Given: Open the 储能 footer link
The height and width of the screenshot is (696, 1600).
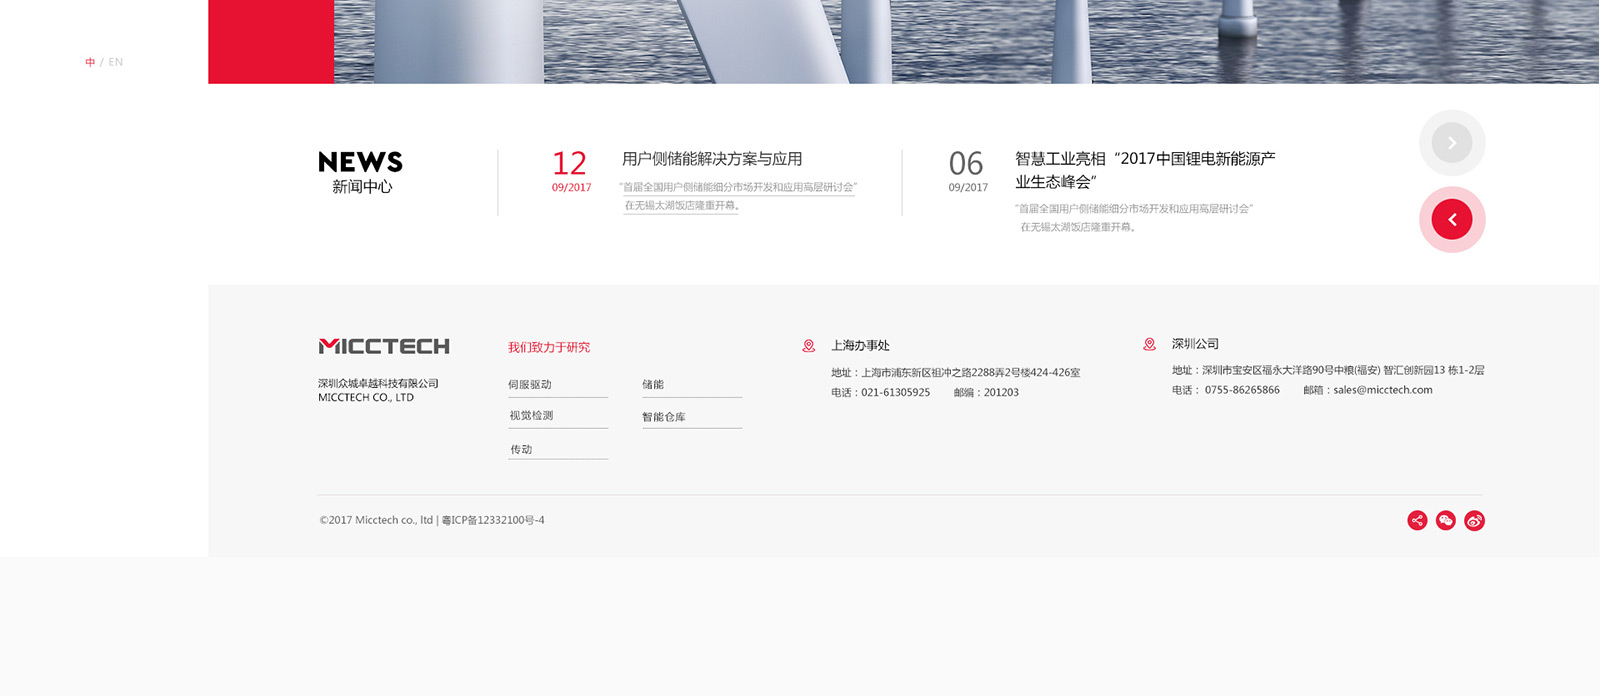Looking at the screenshot, I should pyautogui.click(x=653, y=385).
